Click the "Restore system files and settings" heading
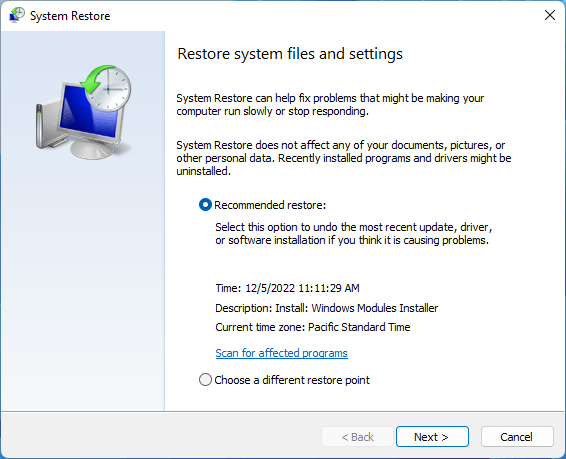 [290, 54]
